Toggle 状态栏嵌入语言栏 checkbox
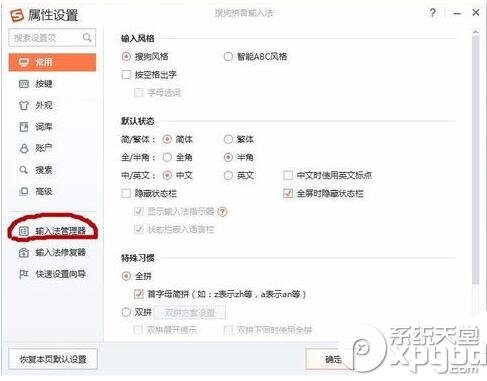Viewport: 487px width, 381px height. 138,229
